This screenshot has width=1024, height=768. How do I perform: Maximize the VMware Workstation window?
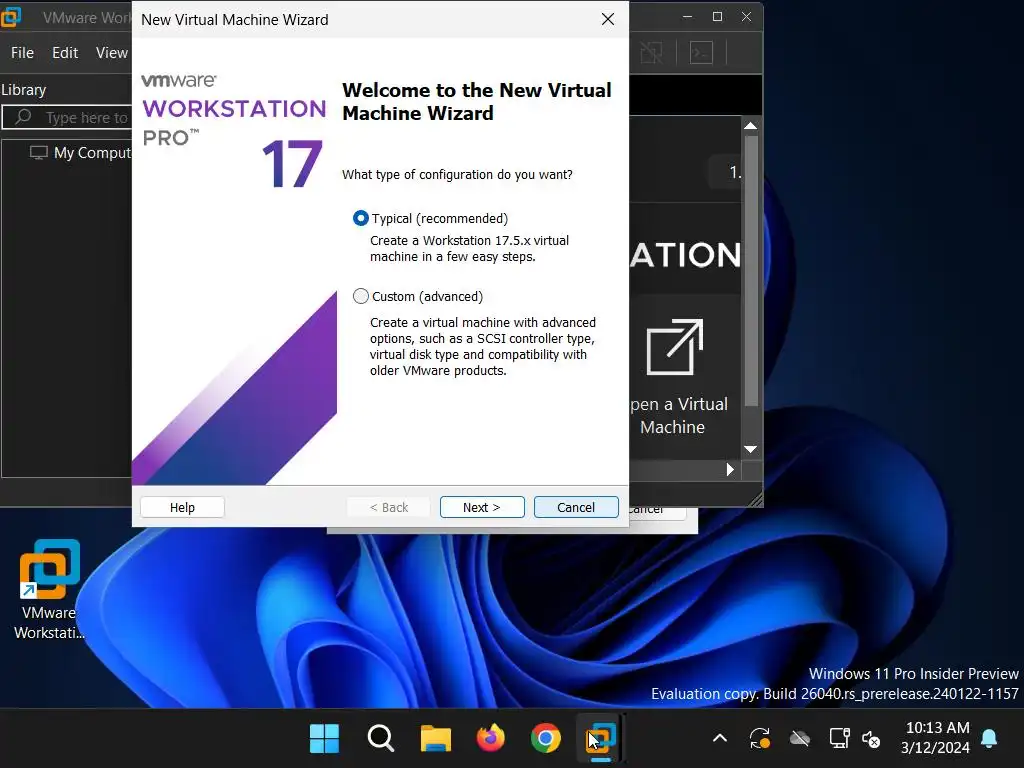pyautogui.click(x=717, y=17)
